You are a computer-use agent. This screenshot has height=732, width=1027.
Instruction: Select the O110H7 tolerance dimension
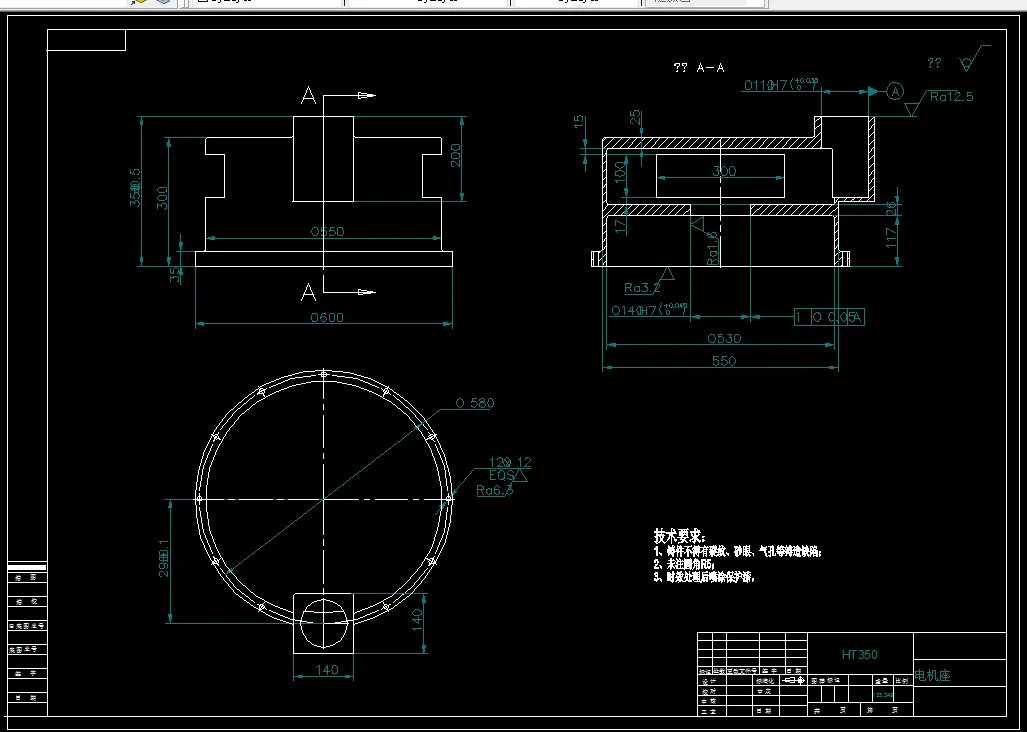(x=781, y=84)
